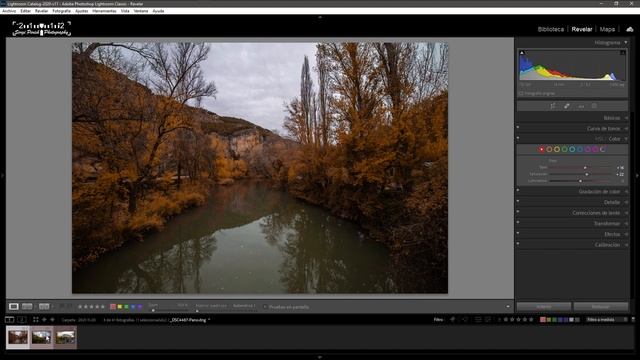Collapse the Histograma panel

point(626,42)
